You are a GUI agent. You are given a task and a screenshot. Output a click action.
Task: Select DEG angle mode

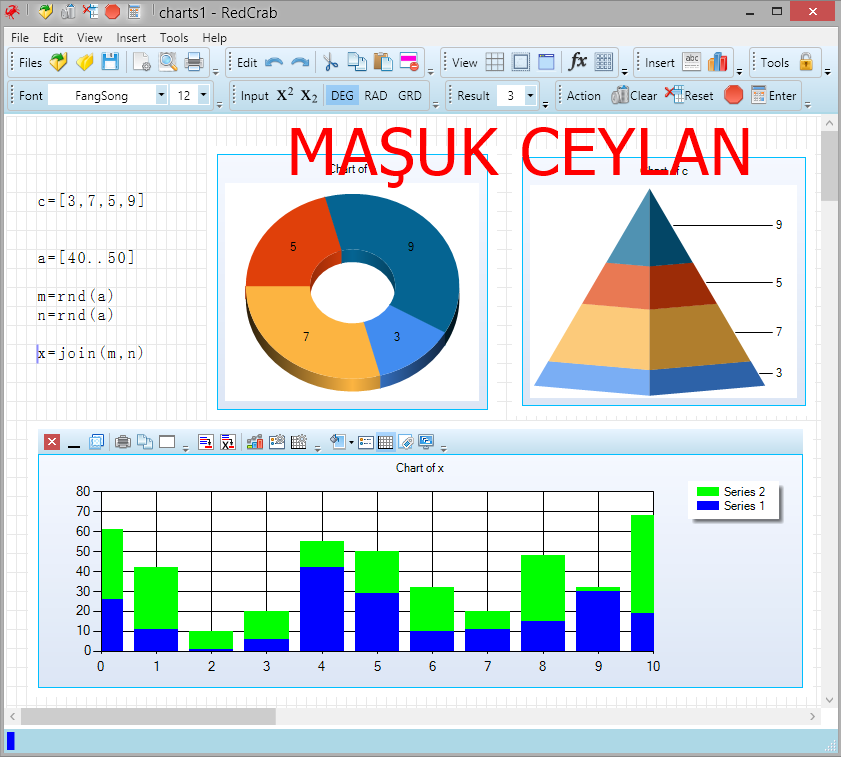(x=342, y=96)
